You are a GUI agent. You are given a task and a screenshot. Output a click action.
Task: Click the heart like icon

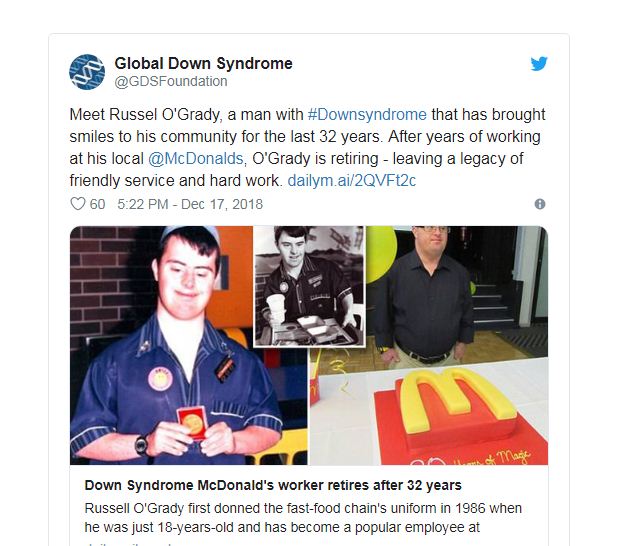(x=77, y=204)
